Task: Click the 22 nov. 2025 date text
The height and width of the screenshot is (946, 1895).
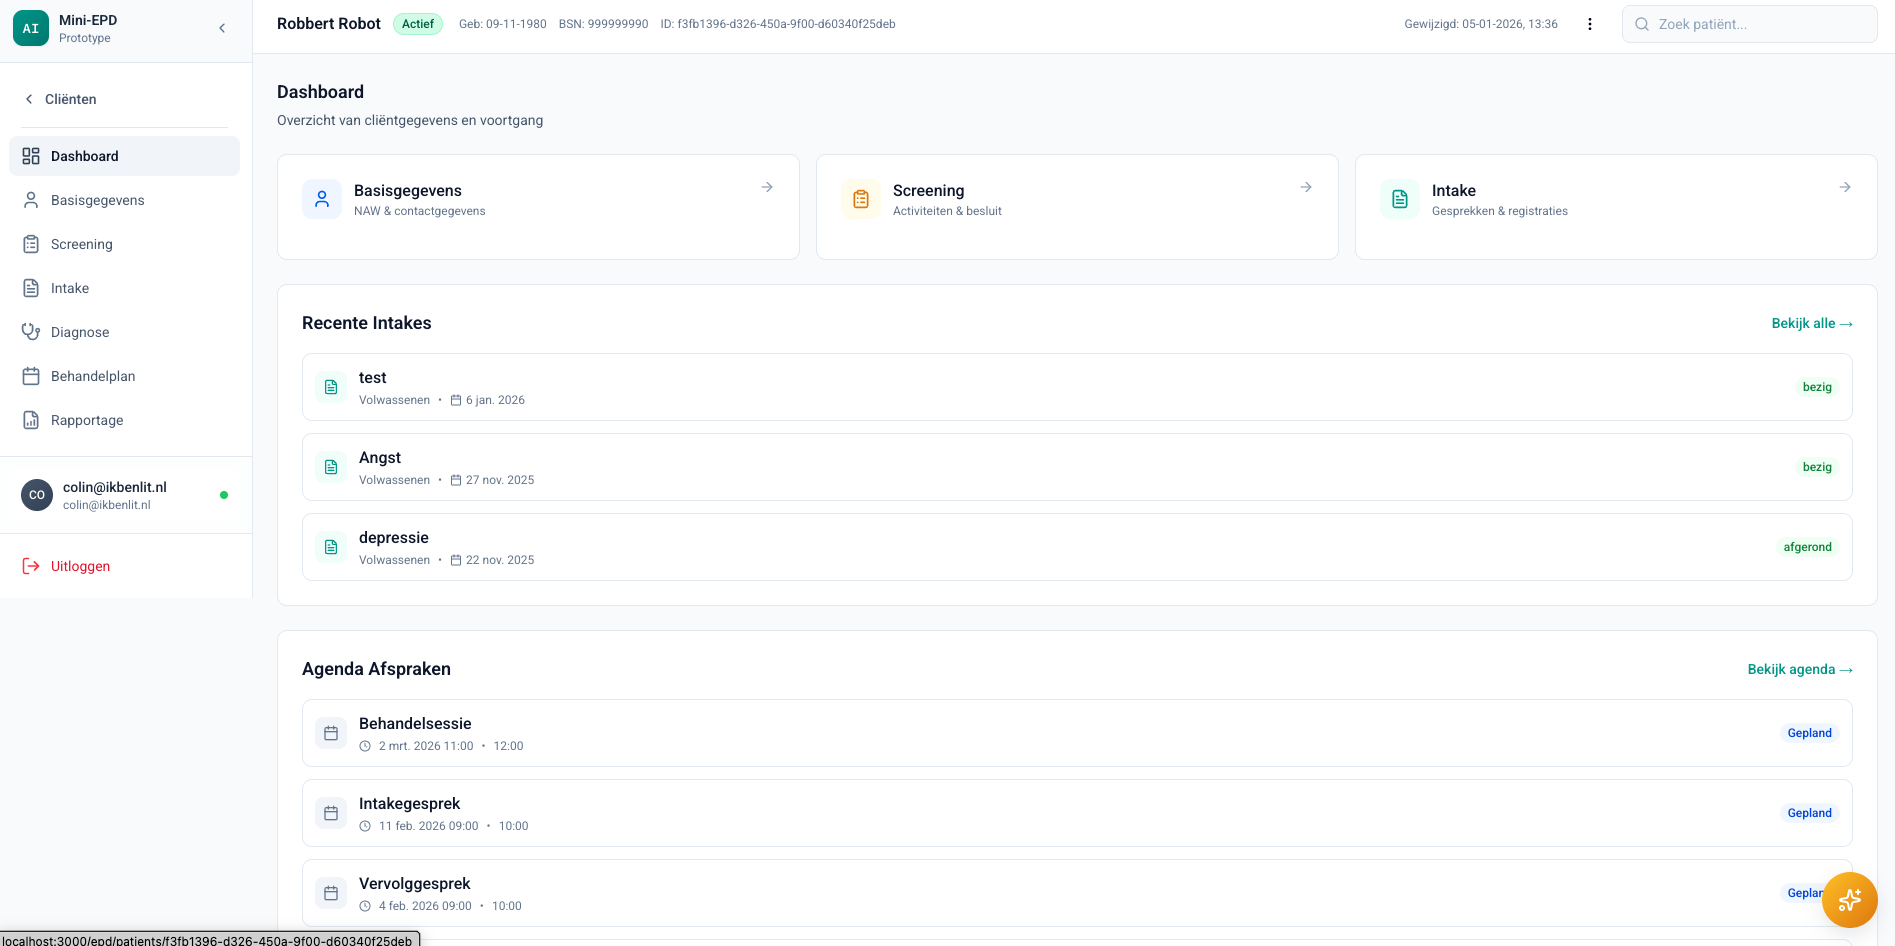Action: point(500,560)
